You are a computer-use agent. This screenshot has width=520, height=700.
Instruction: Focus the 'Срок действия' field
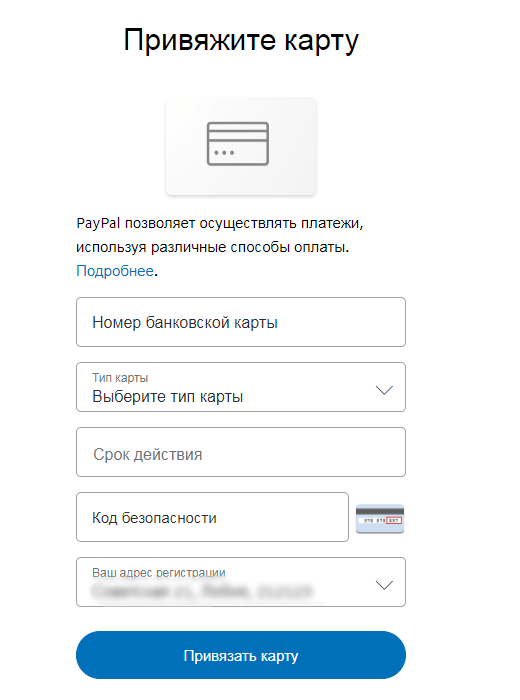(241, 452)
